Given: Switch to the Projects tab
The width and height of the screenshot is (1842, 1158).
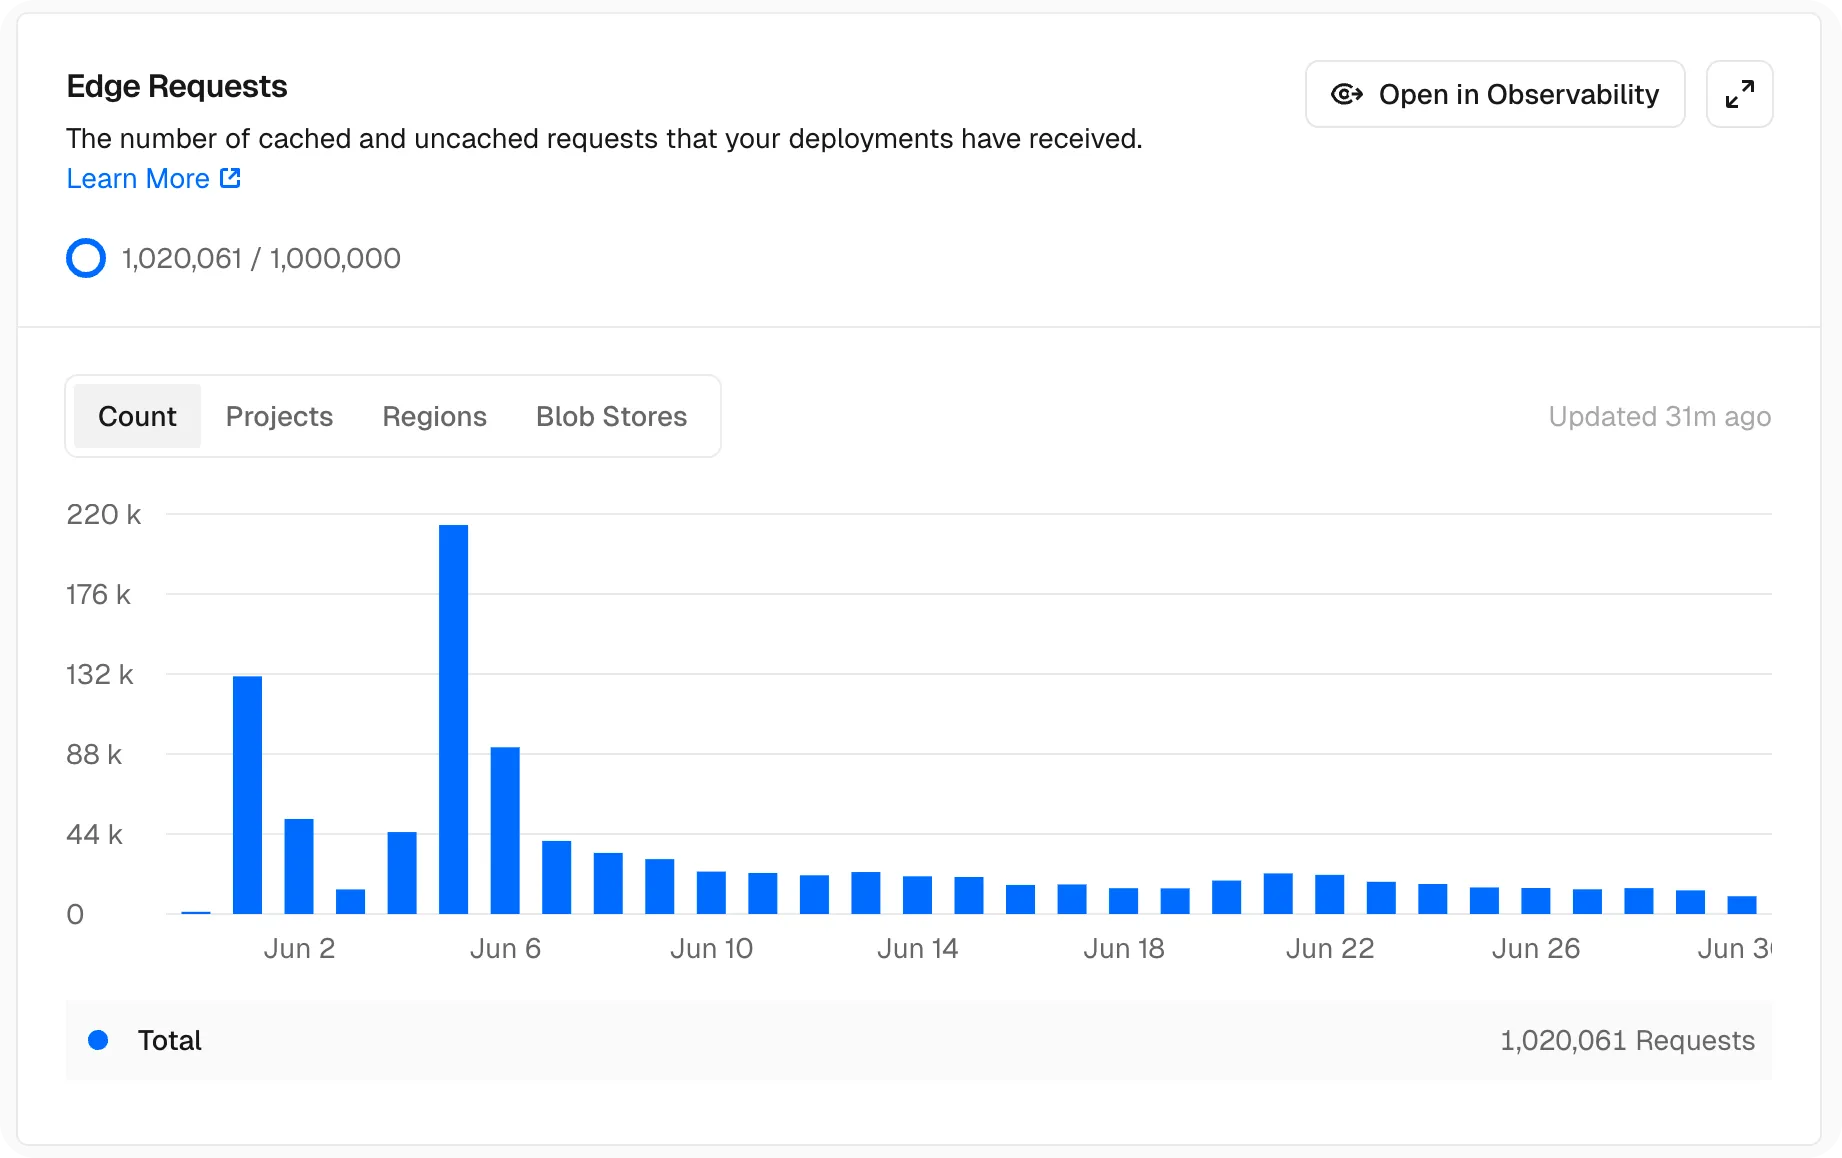Looking at the screenshot, I should pyautogui.click(x=279, y=416).
